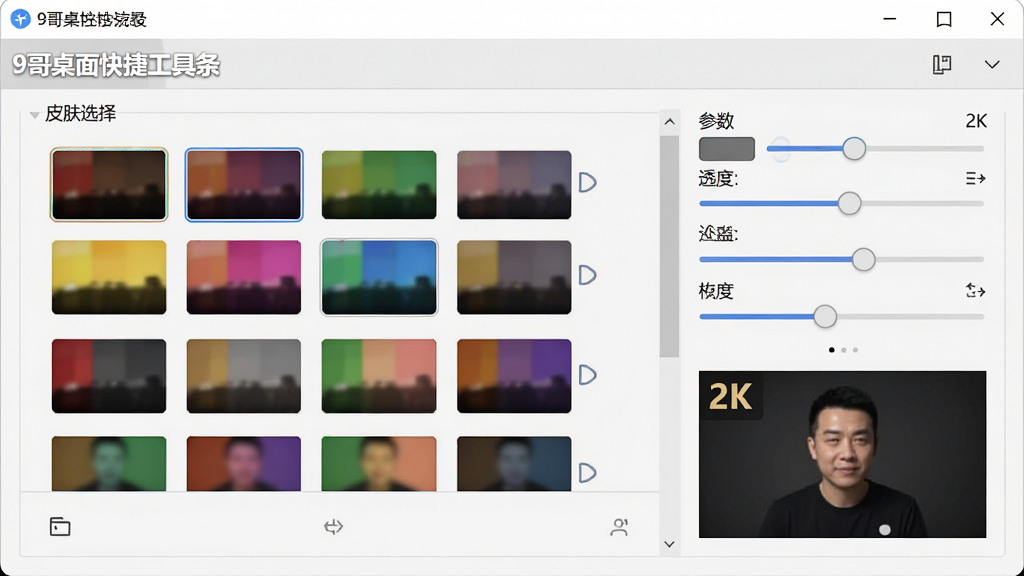Choose the pink-mauve skin thumbnail

[514, 185]
